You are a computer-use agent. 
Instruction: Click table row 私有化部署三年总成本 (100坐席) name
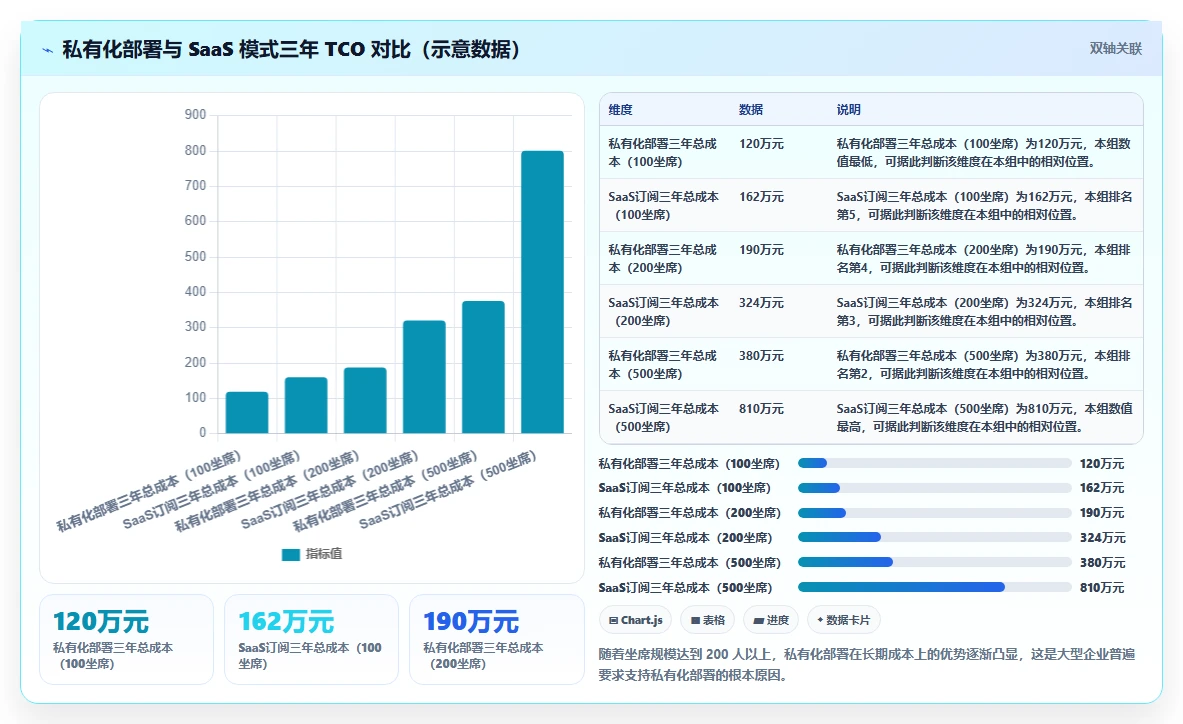point(662,152)
